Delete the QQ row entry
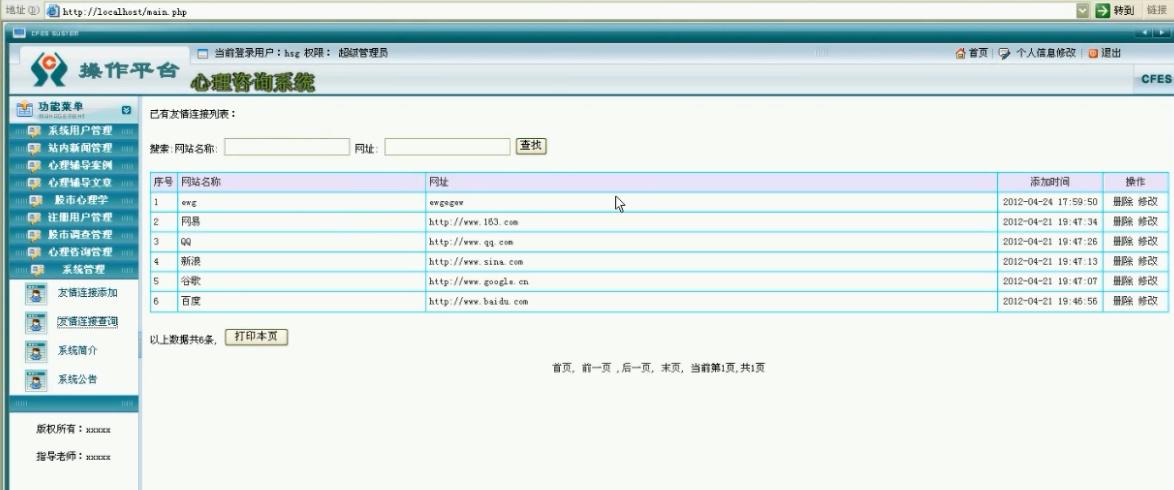1174x490 pixels. [x=1122, y=241]
